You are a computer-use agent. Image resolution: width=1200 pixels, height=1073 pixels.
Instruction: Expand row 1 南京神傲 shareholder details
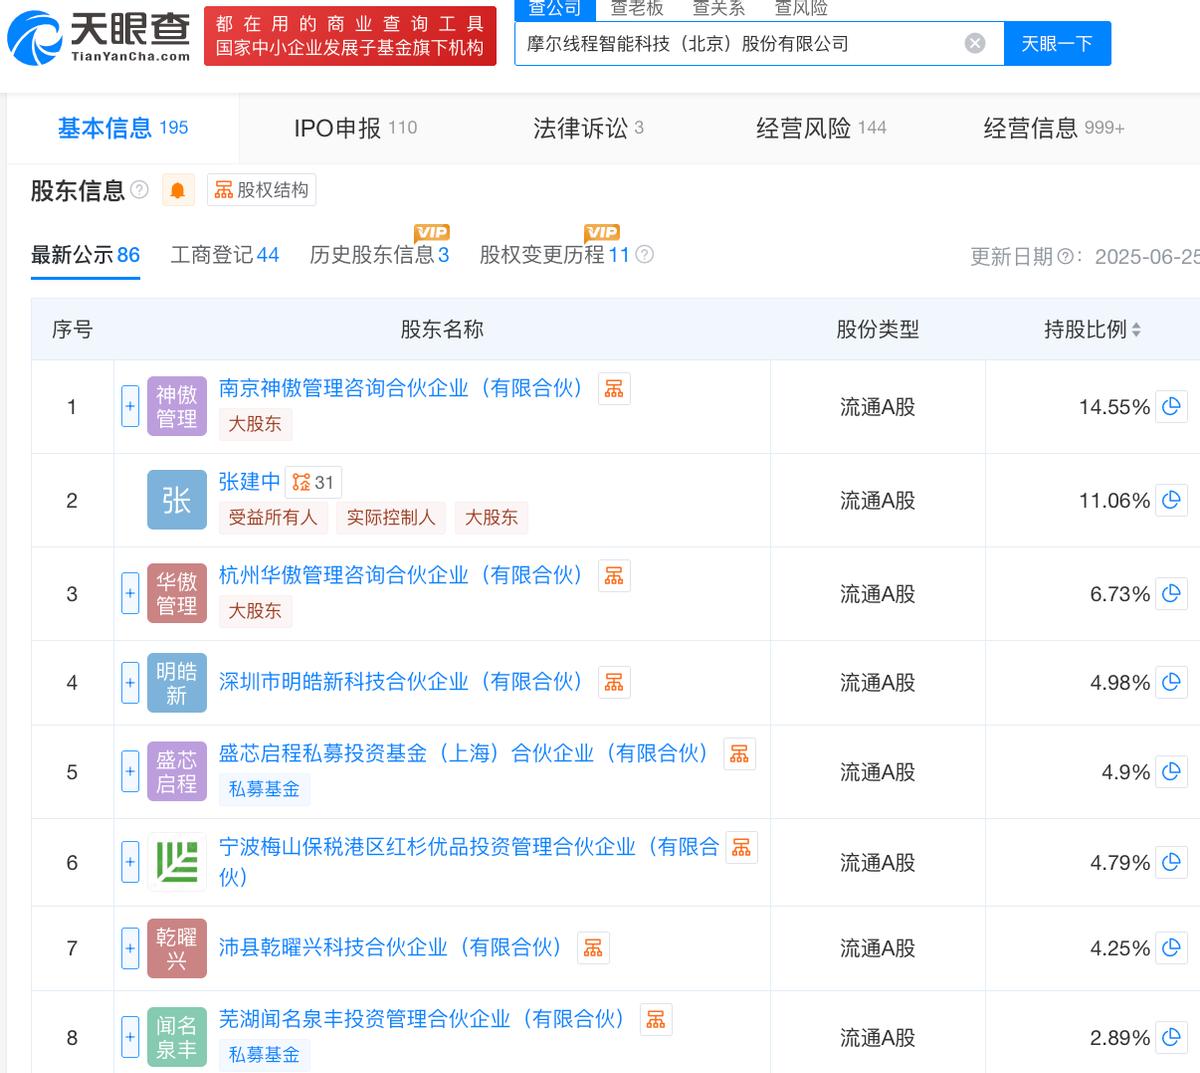pos(130,407)
